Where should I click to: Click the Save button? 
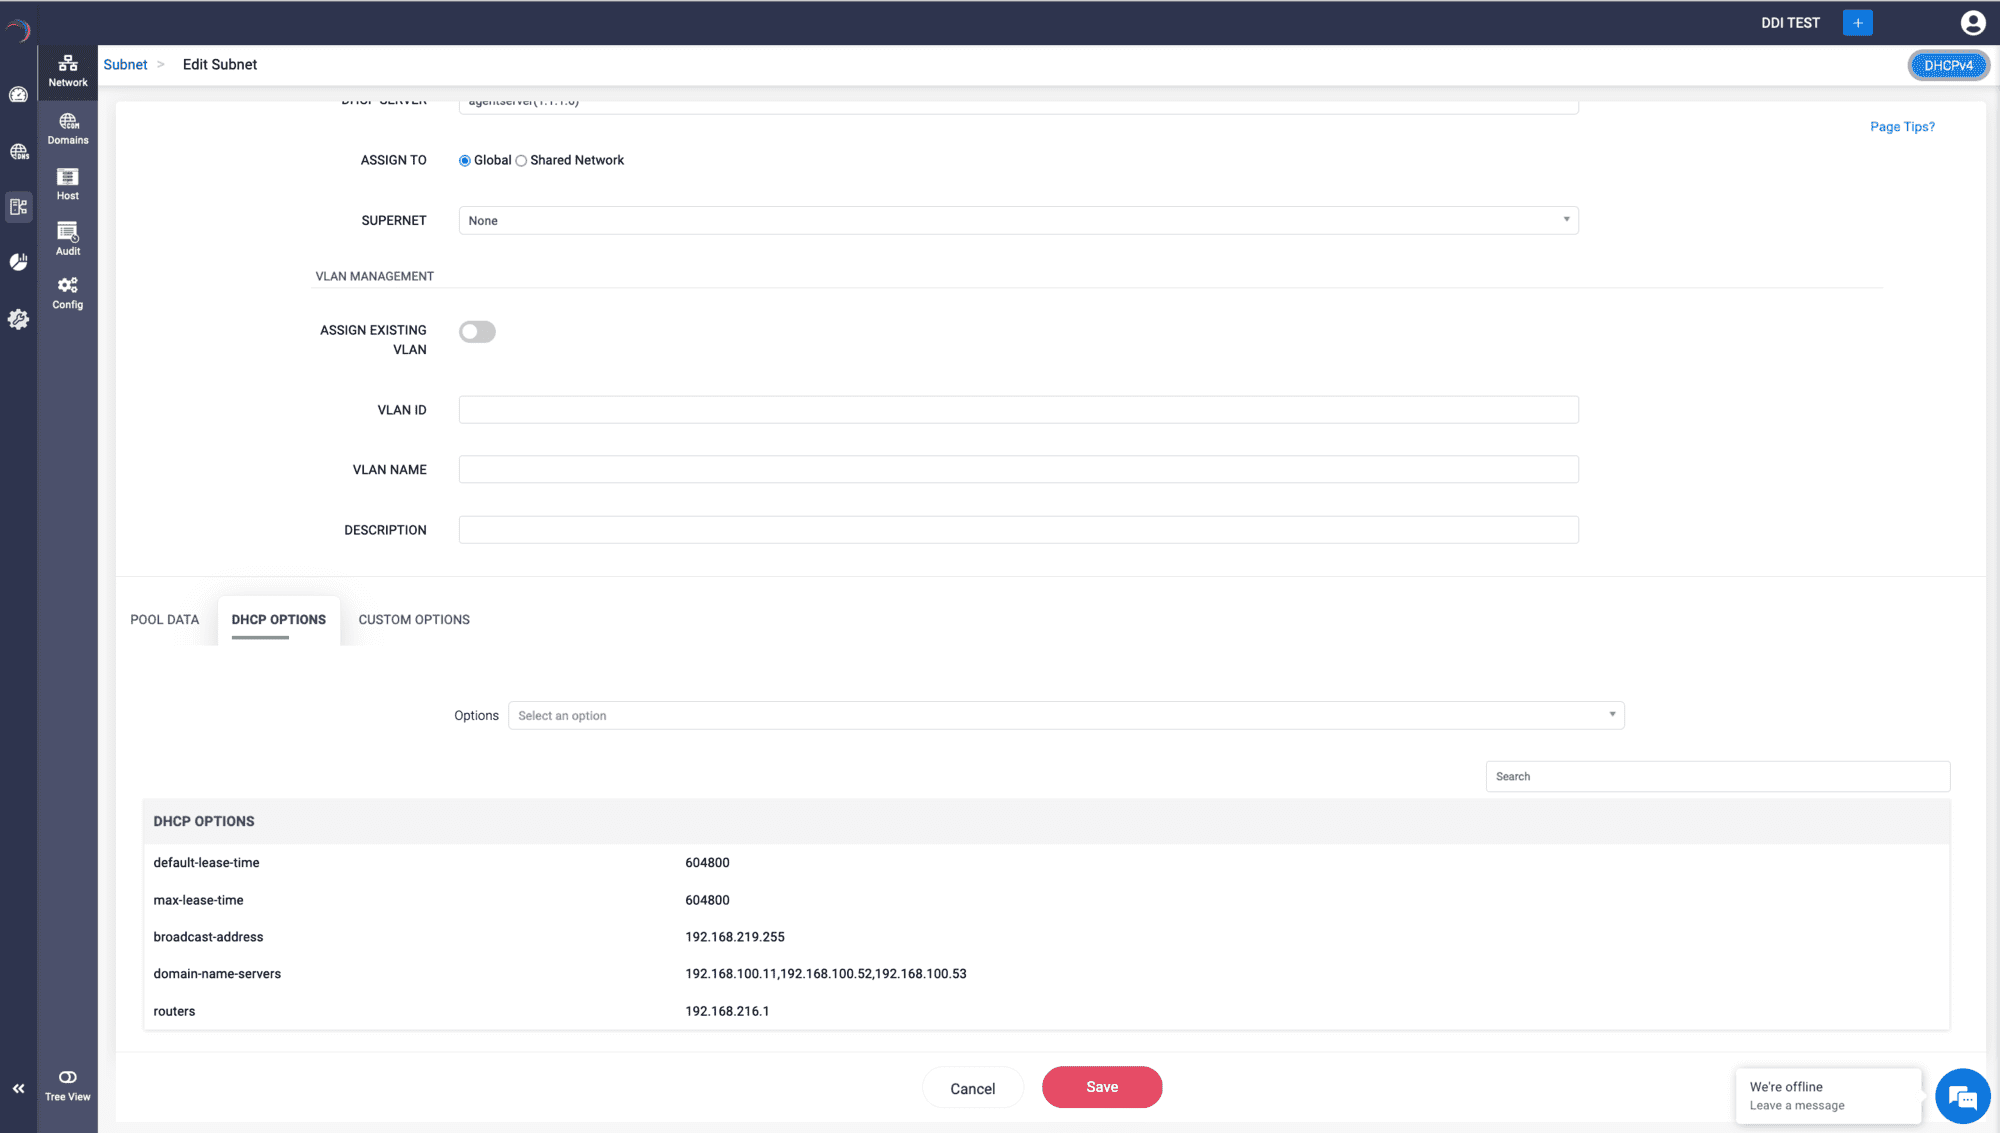[x=1101, y=1087]
